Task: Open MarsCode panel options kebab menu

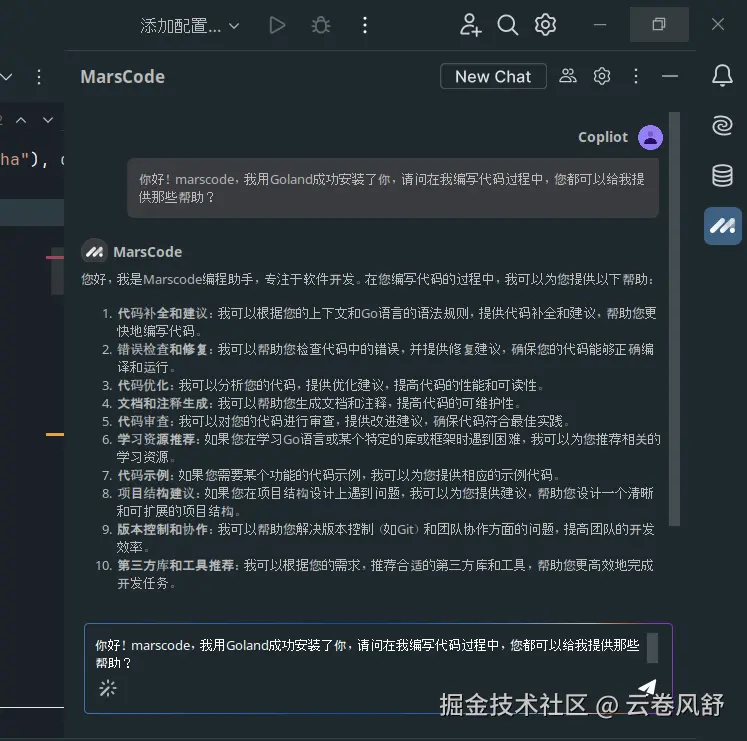Action: pos(636,76)
